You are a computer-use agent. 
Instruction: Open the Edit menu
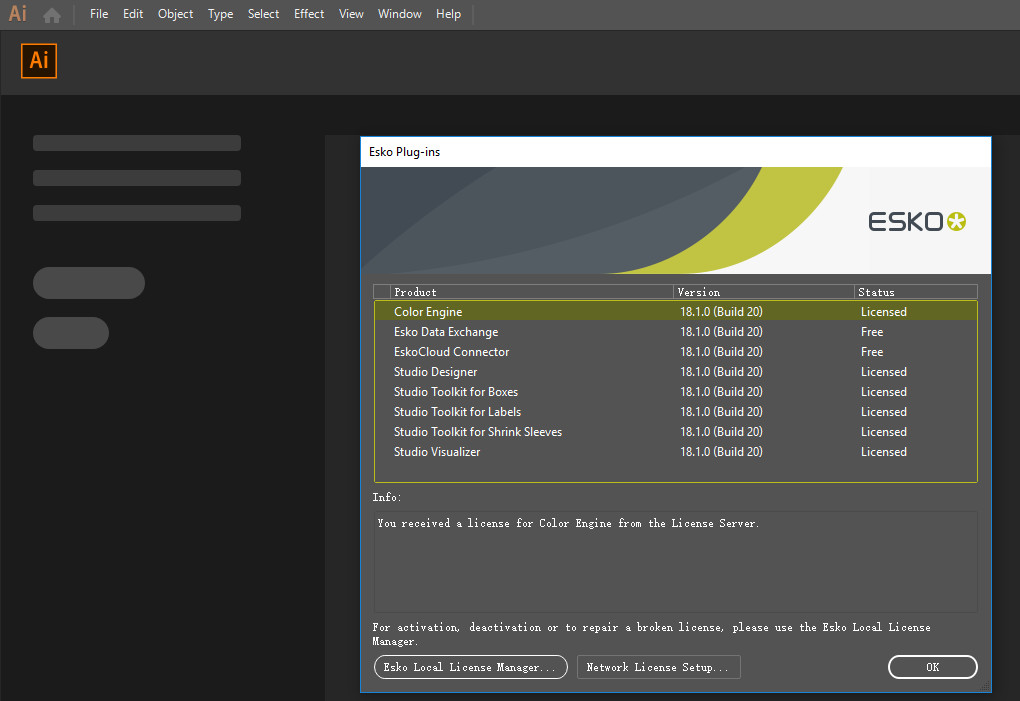(x=133, y=14)
